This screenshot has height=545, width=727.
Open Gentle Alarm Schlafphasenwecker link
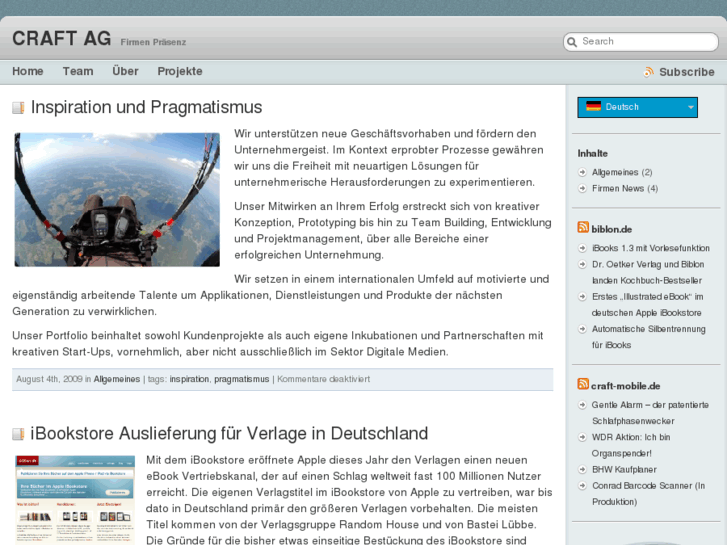click(650, 413)
